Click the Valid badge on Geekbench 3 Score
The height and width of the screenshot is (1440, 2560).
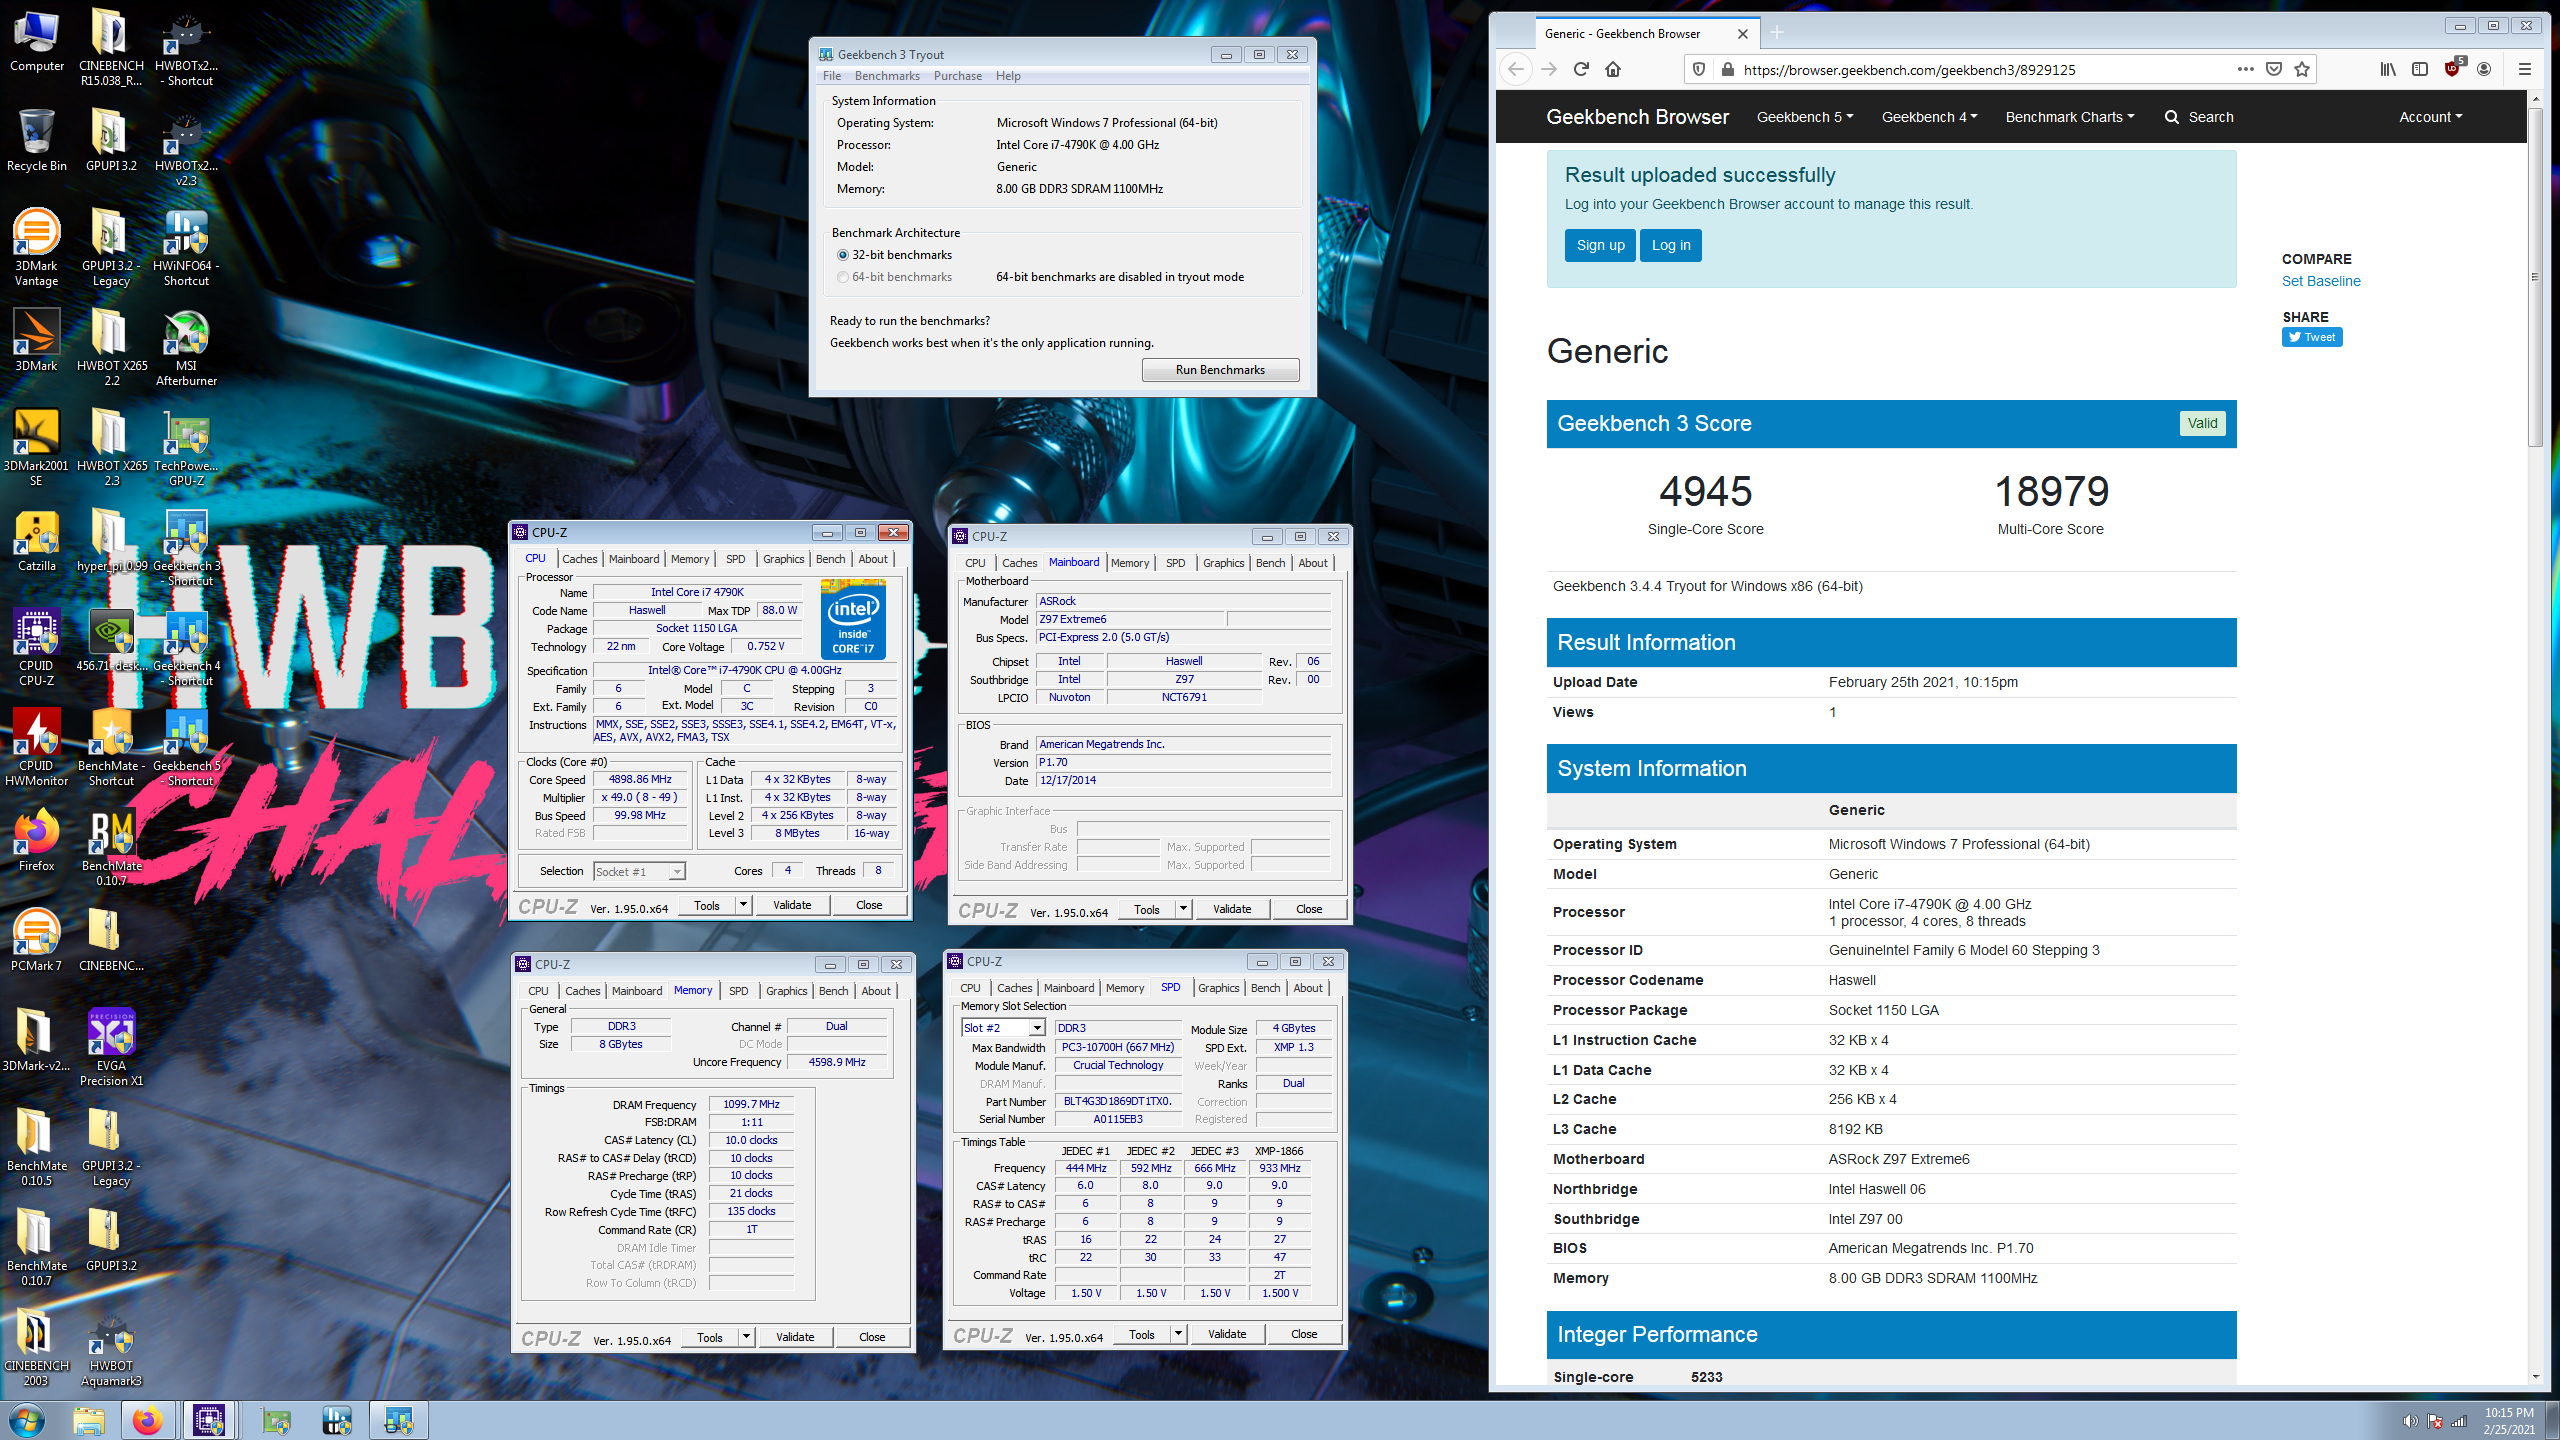point(2202,423)
